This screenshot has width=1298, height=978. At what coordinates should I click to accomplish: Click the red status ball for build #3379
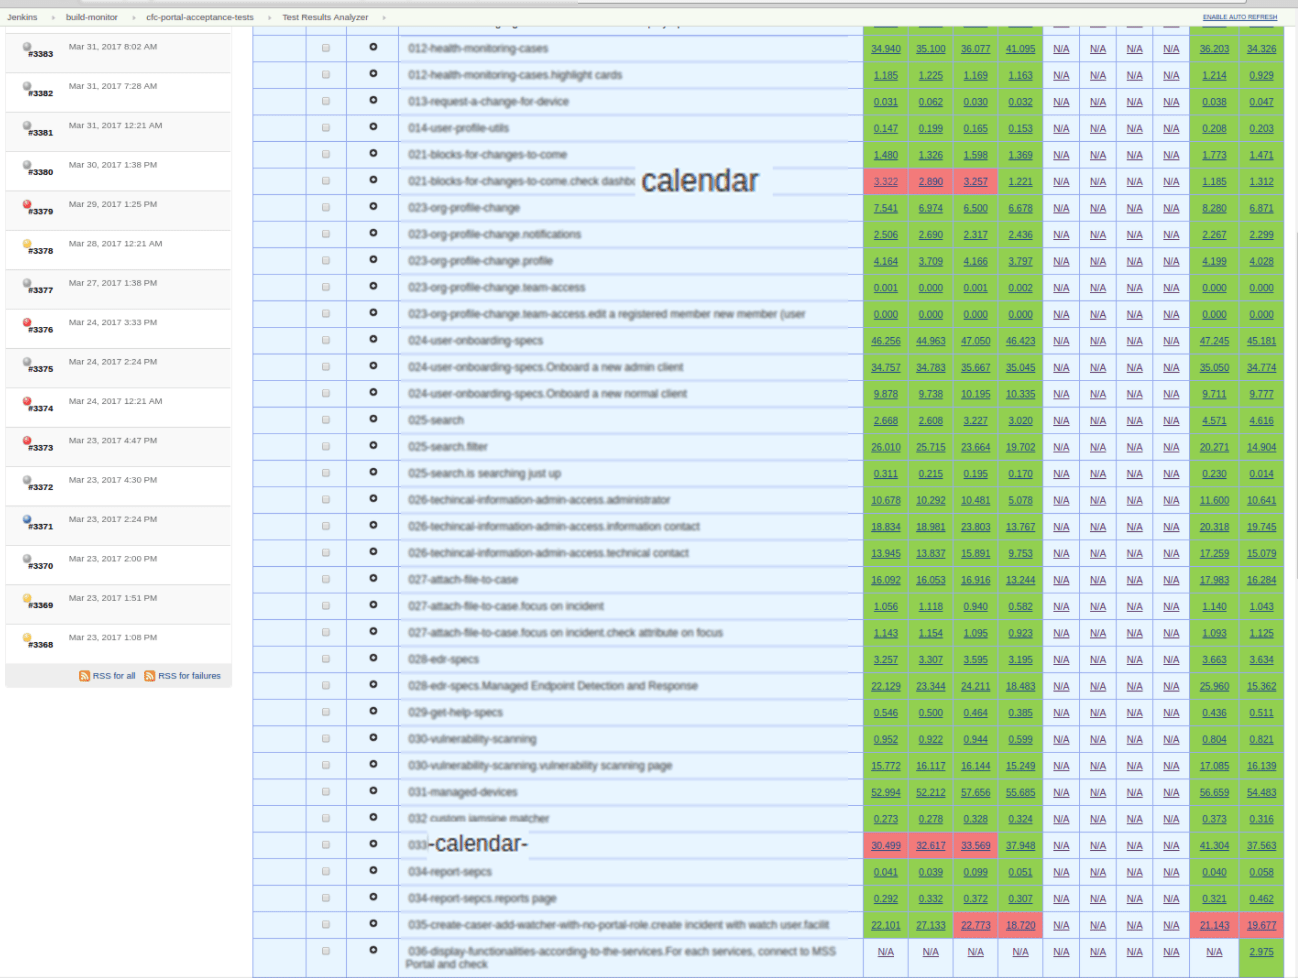point(27,204)
